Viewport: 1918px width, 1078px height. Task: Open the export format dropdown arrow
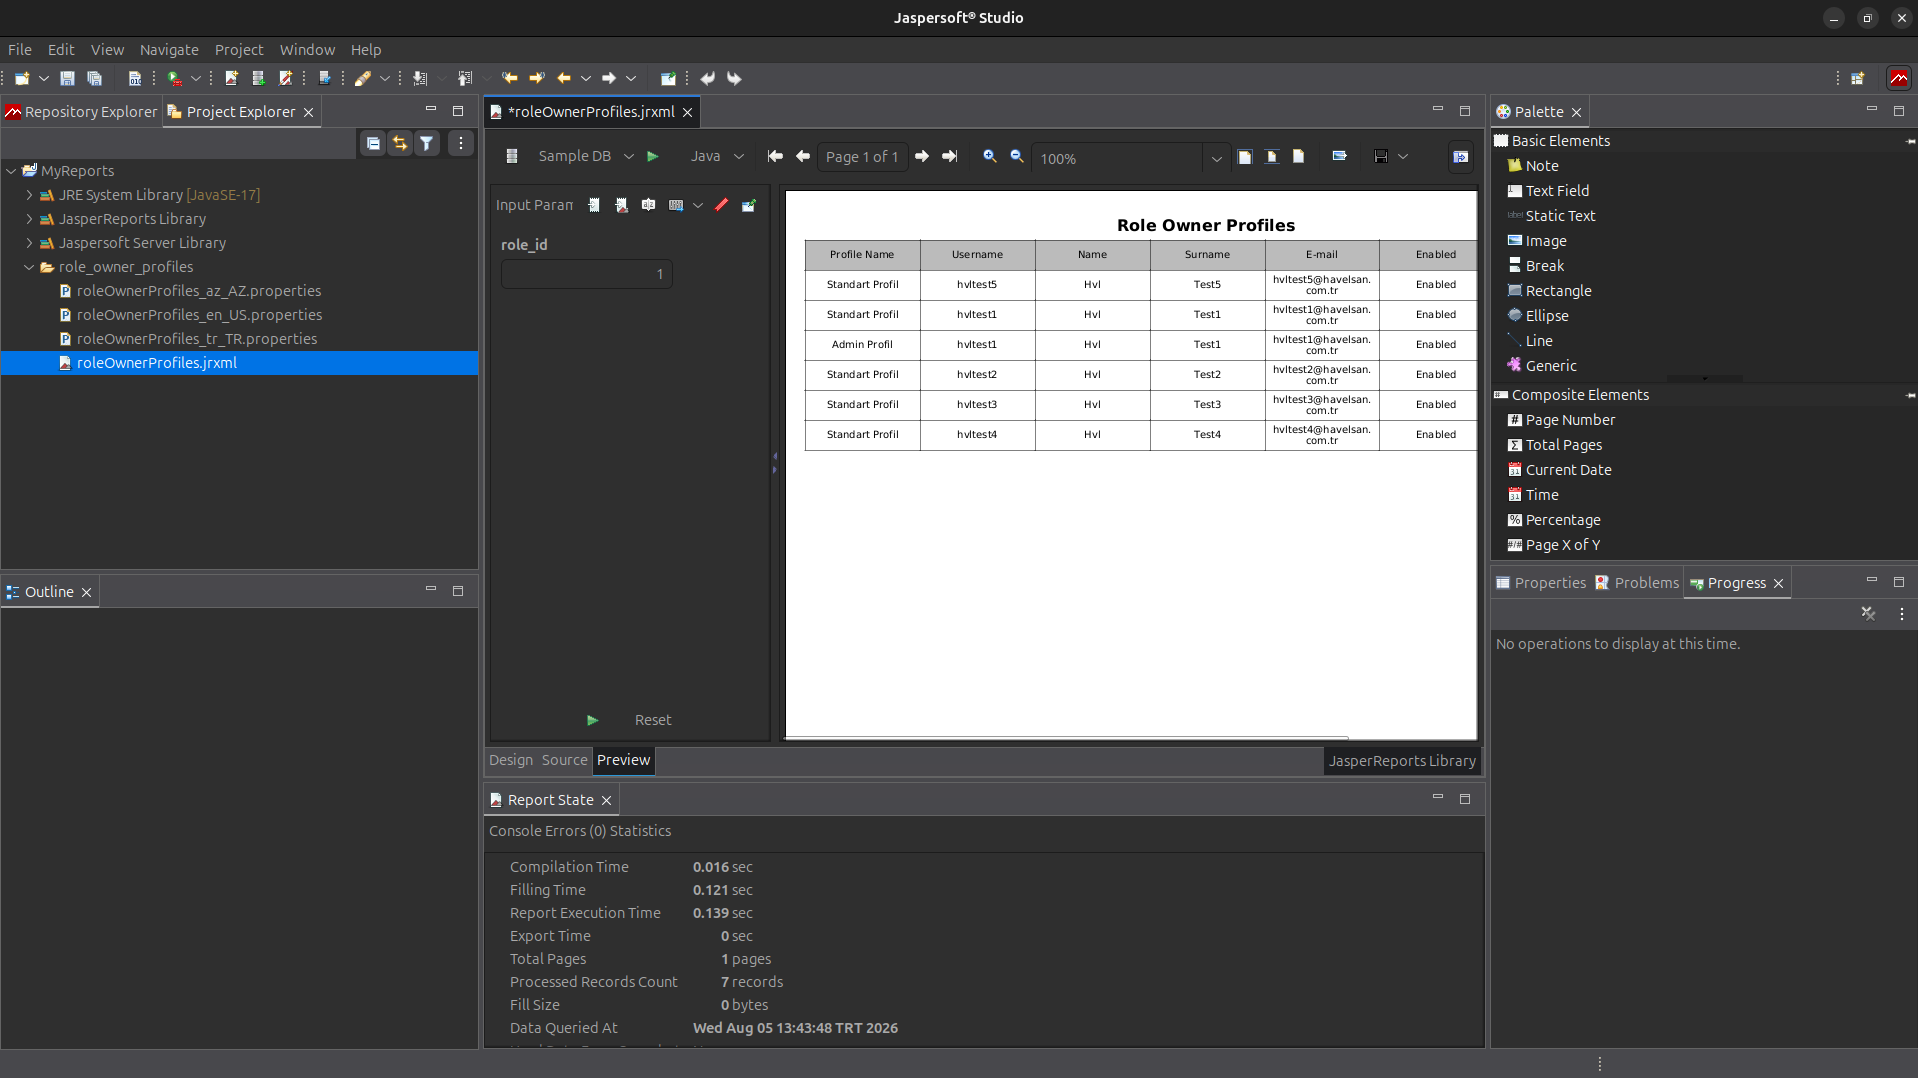click(x=1403, y=156)
